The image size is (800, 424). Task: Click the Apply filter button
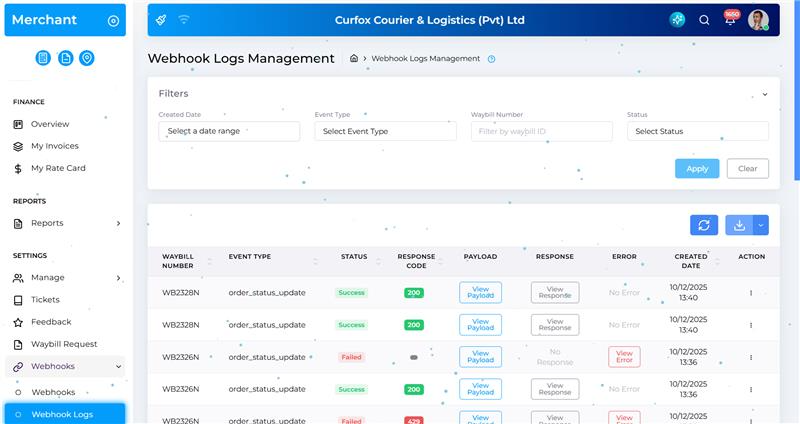tap(697, 168)
